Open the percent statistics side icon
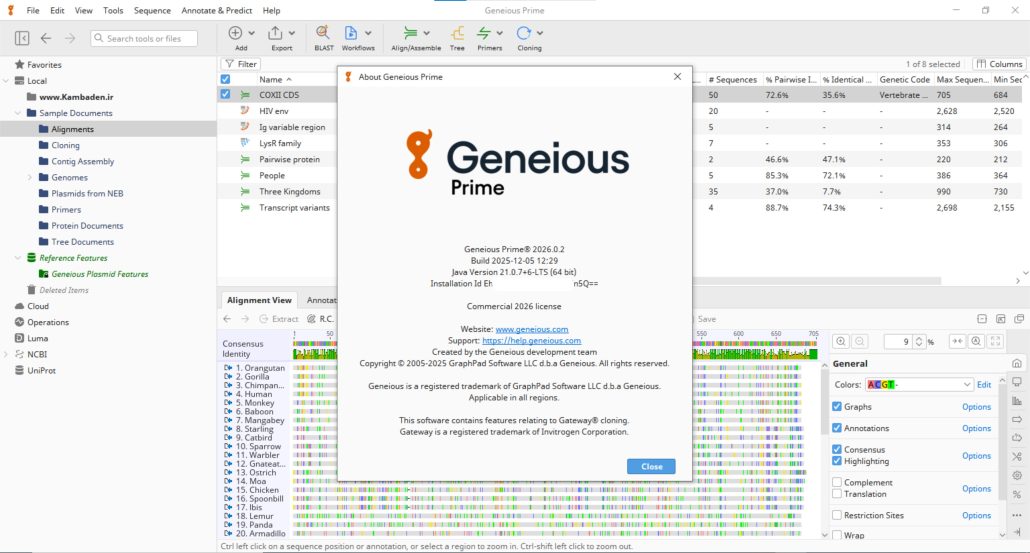 [x=1017, y=495]
